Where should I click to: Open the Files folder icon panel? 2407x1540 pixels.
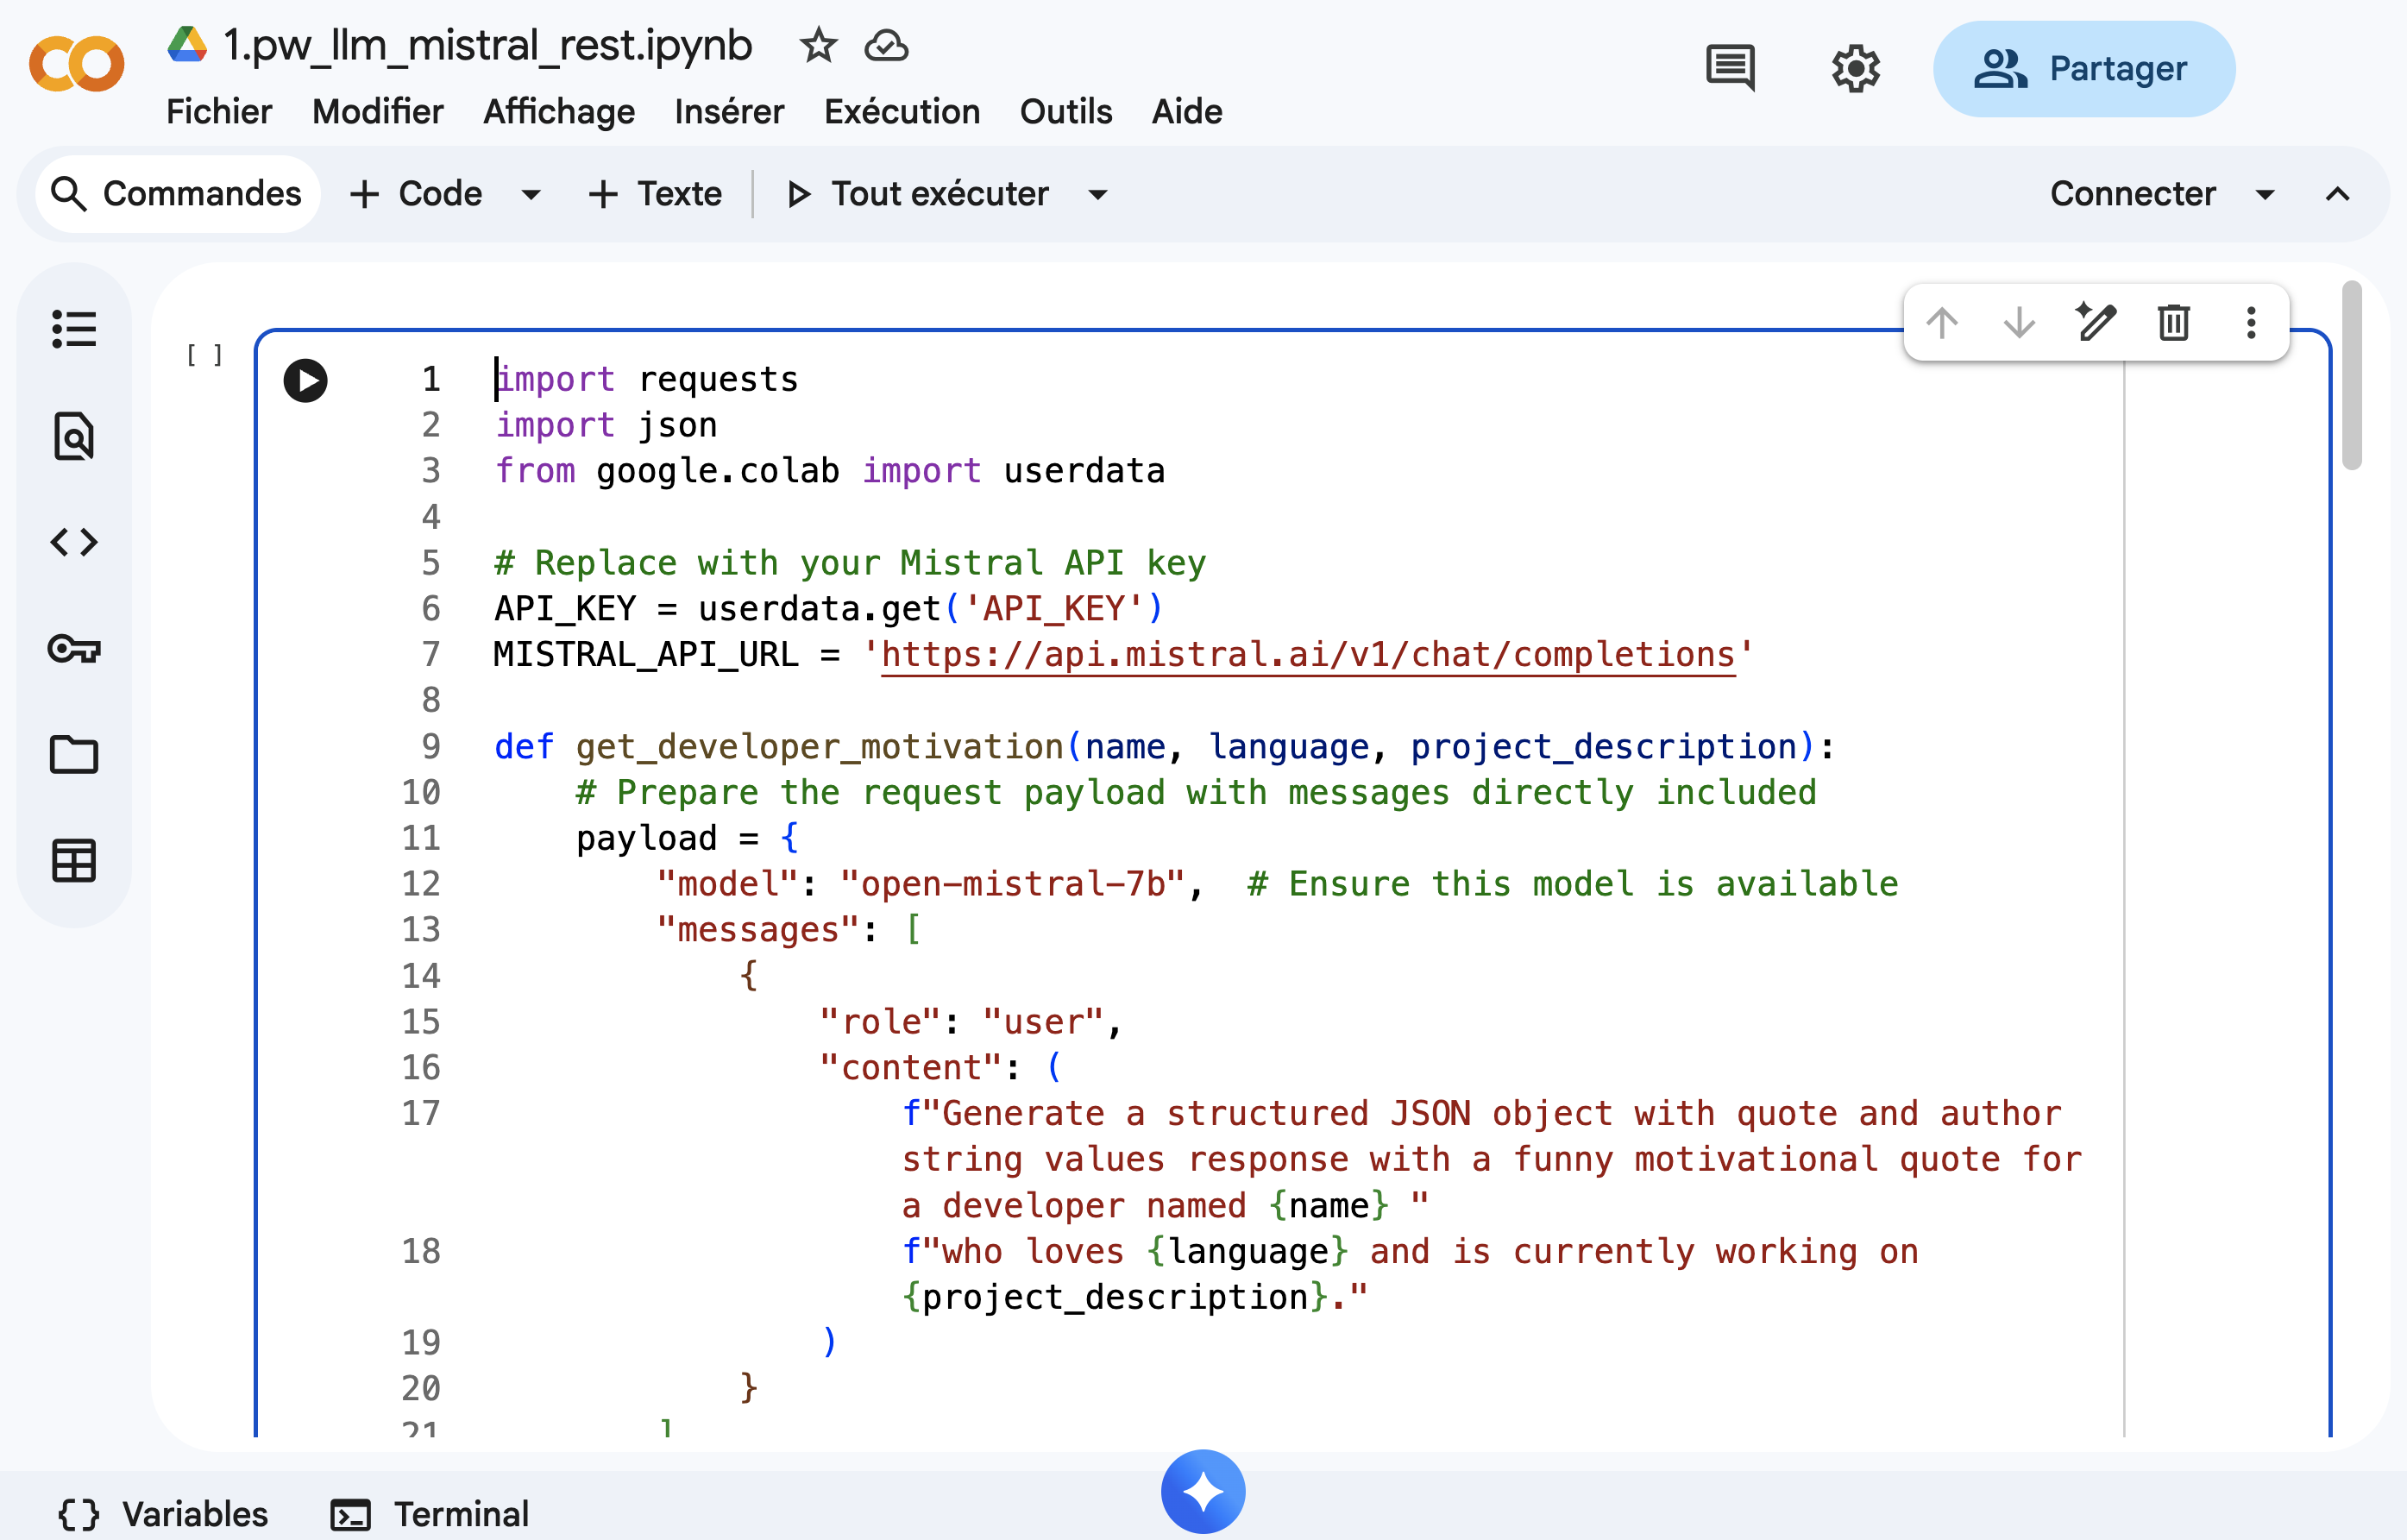(74, 755)
